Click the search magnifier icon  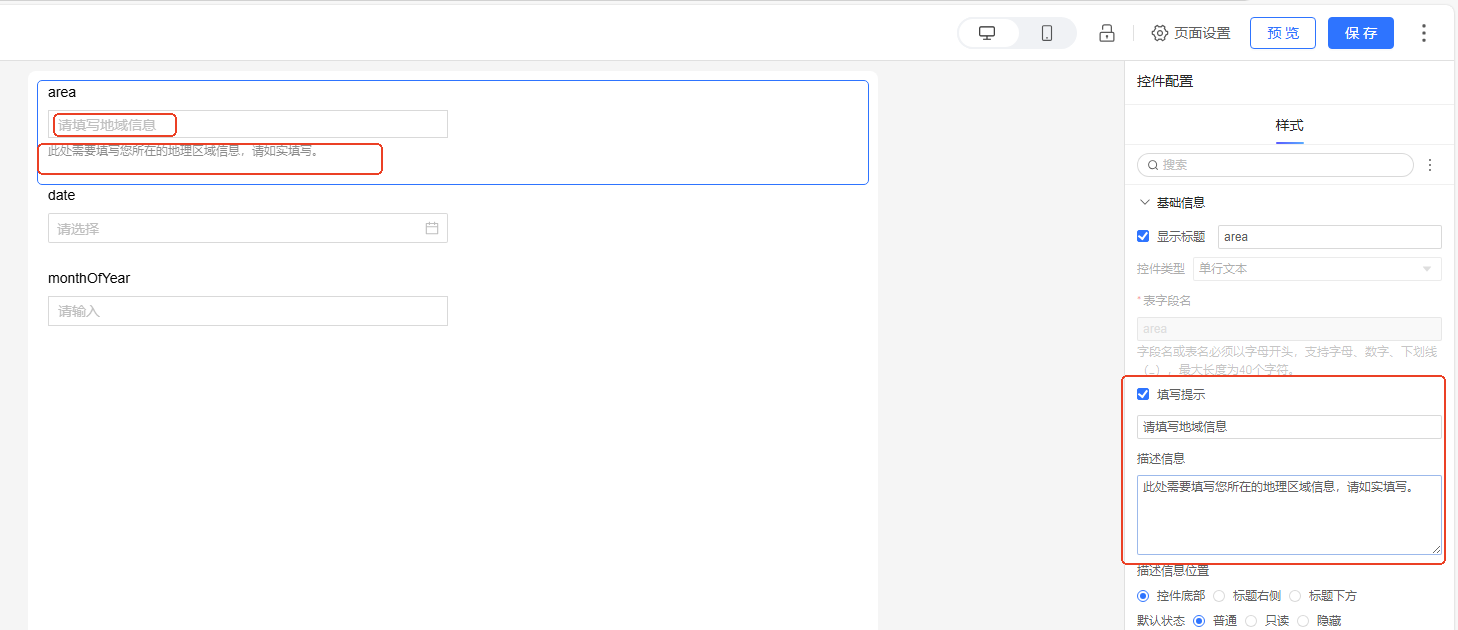[1153, 165]
